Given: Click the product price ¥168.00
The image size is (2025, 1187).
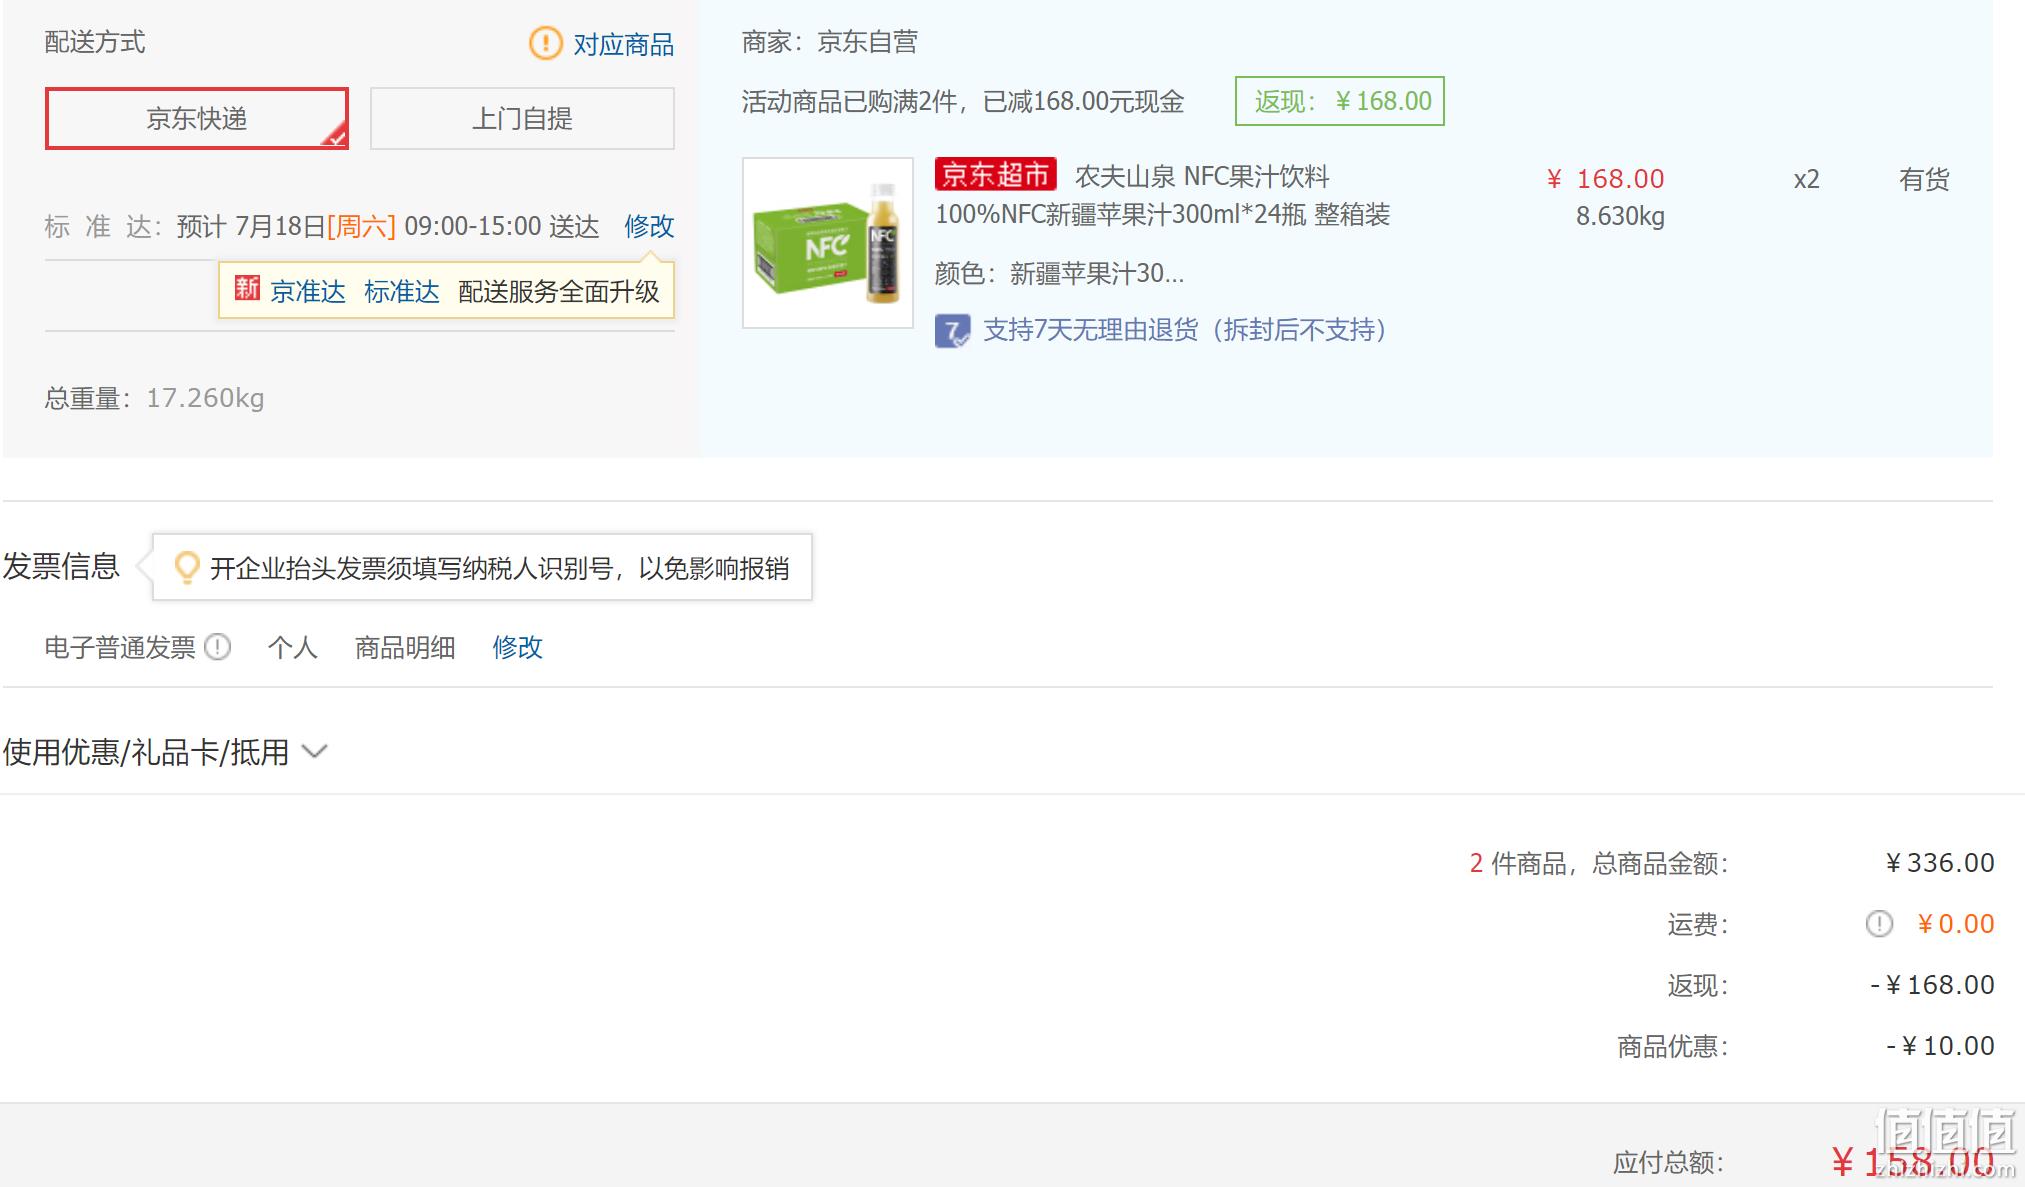Looking at the screenshot, I should pyautogui.click(x=1605, y=179).
